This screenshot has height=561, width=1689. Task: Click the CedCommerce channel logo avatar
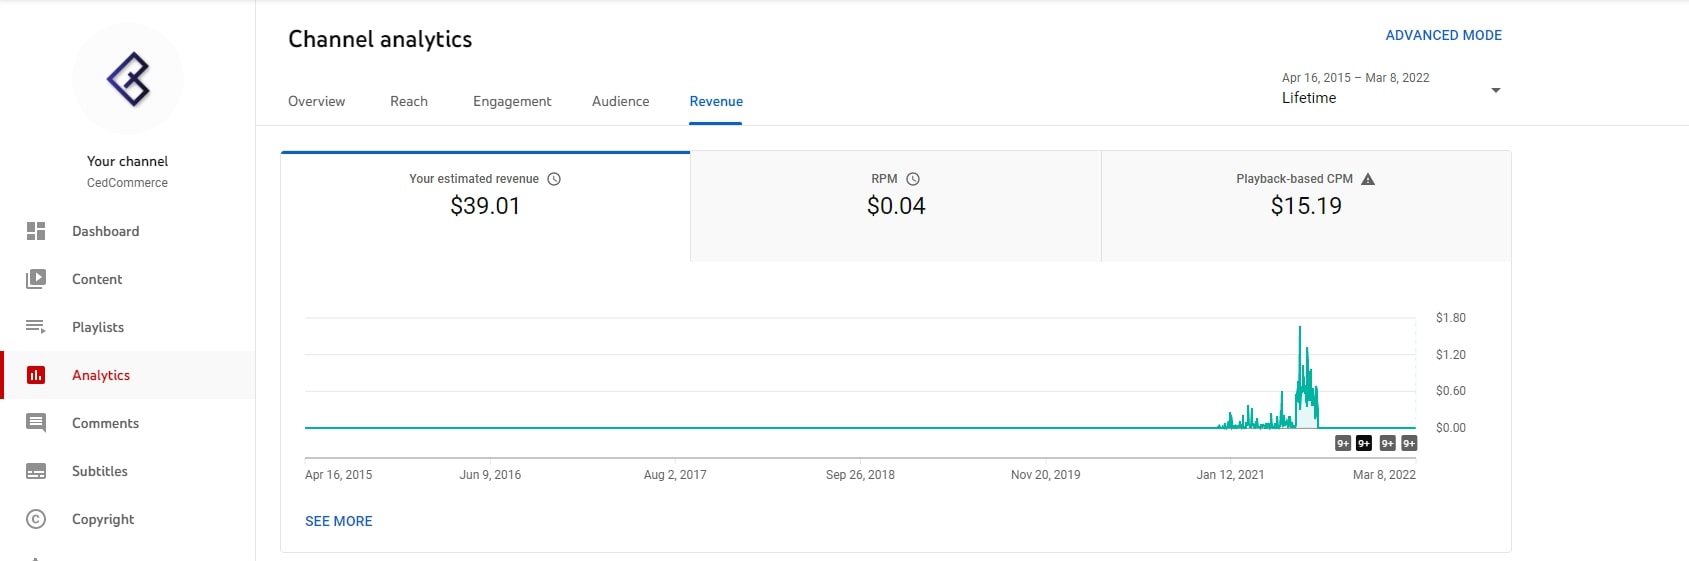coord(128,79)
